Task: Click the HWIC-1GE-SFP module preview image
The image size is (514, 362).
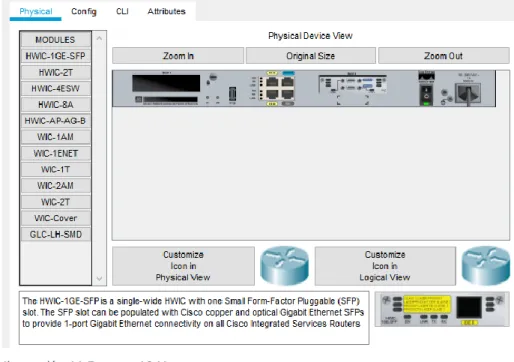Action: (442, 309)
